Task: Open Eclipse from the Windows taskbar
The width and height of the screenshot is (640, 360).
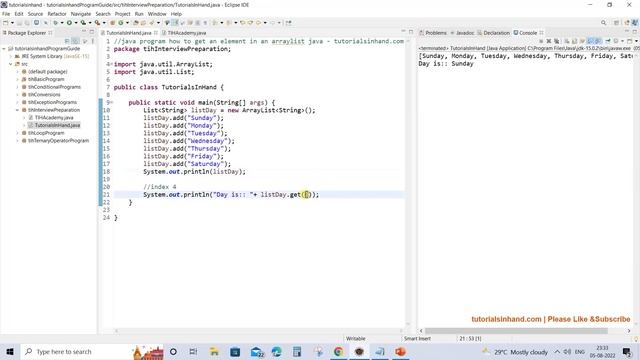Action: click(x=359, y=351)
